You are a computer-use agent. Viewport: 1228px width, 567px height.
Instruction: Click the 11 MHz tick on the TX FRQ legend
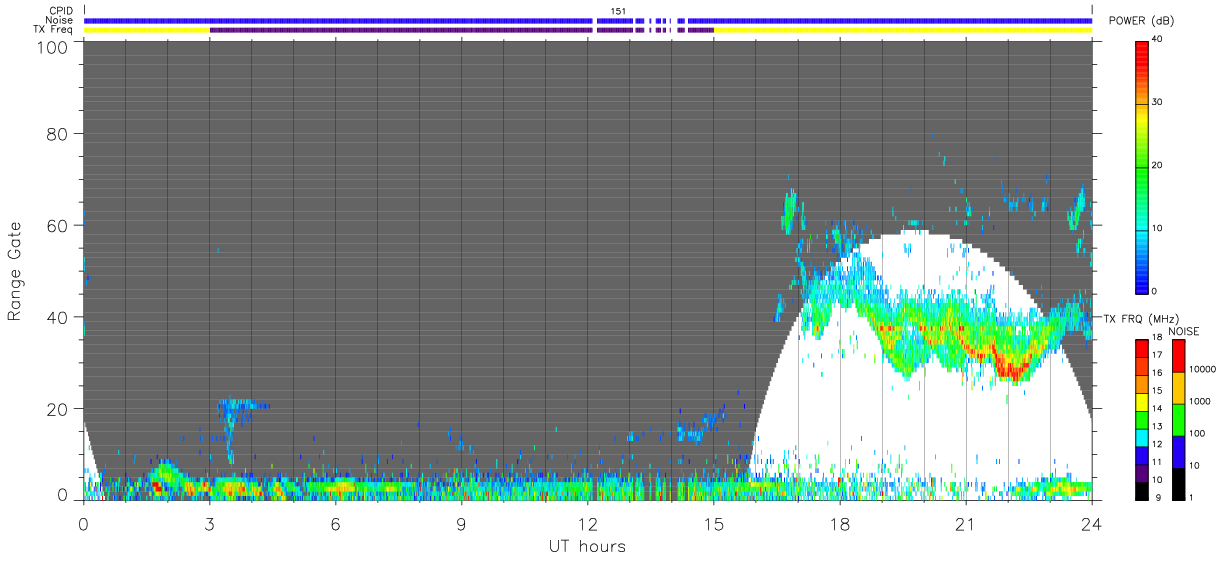click(1156, 462)
